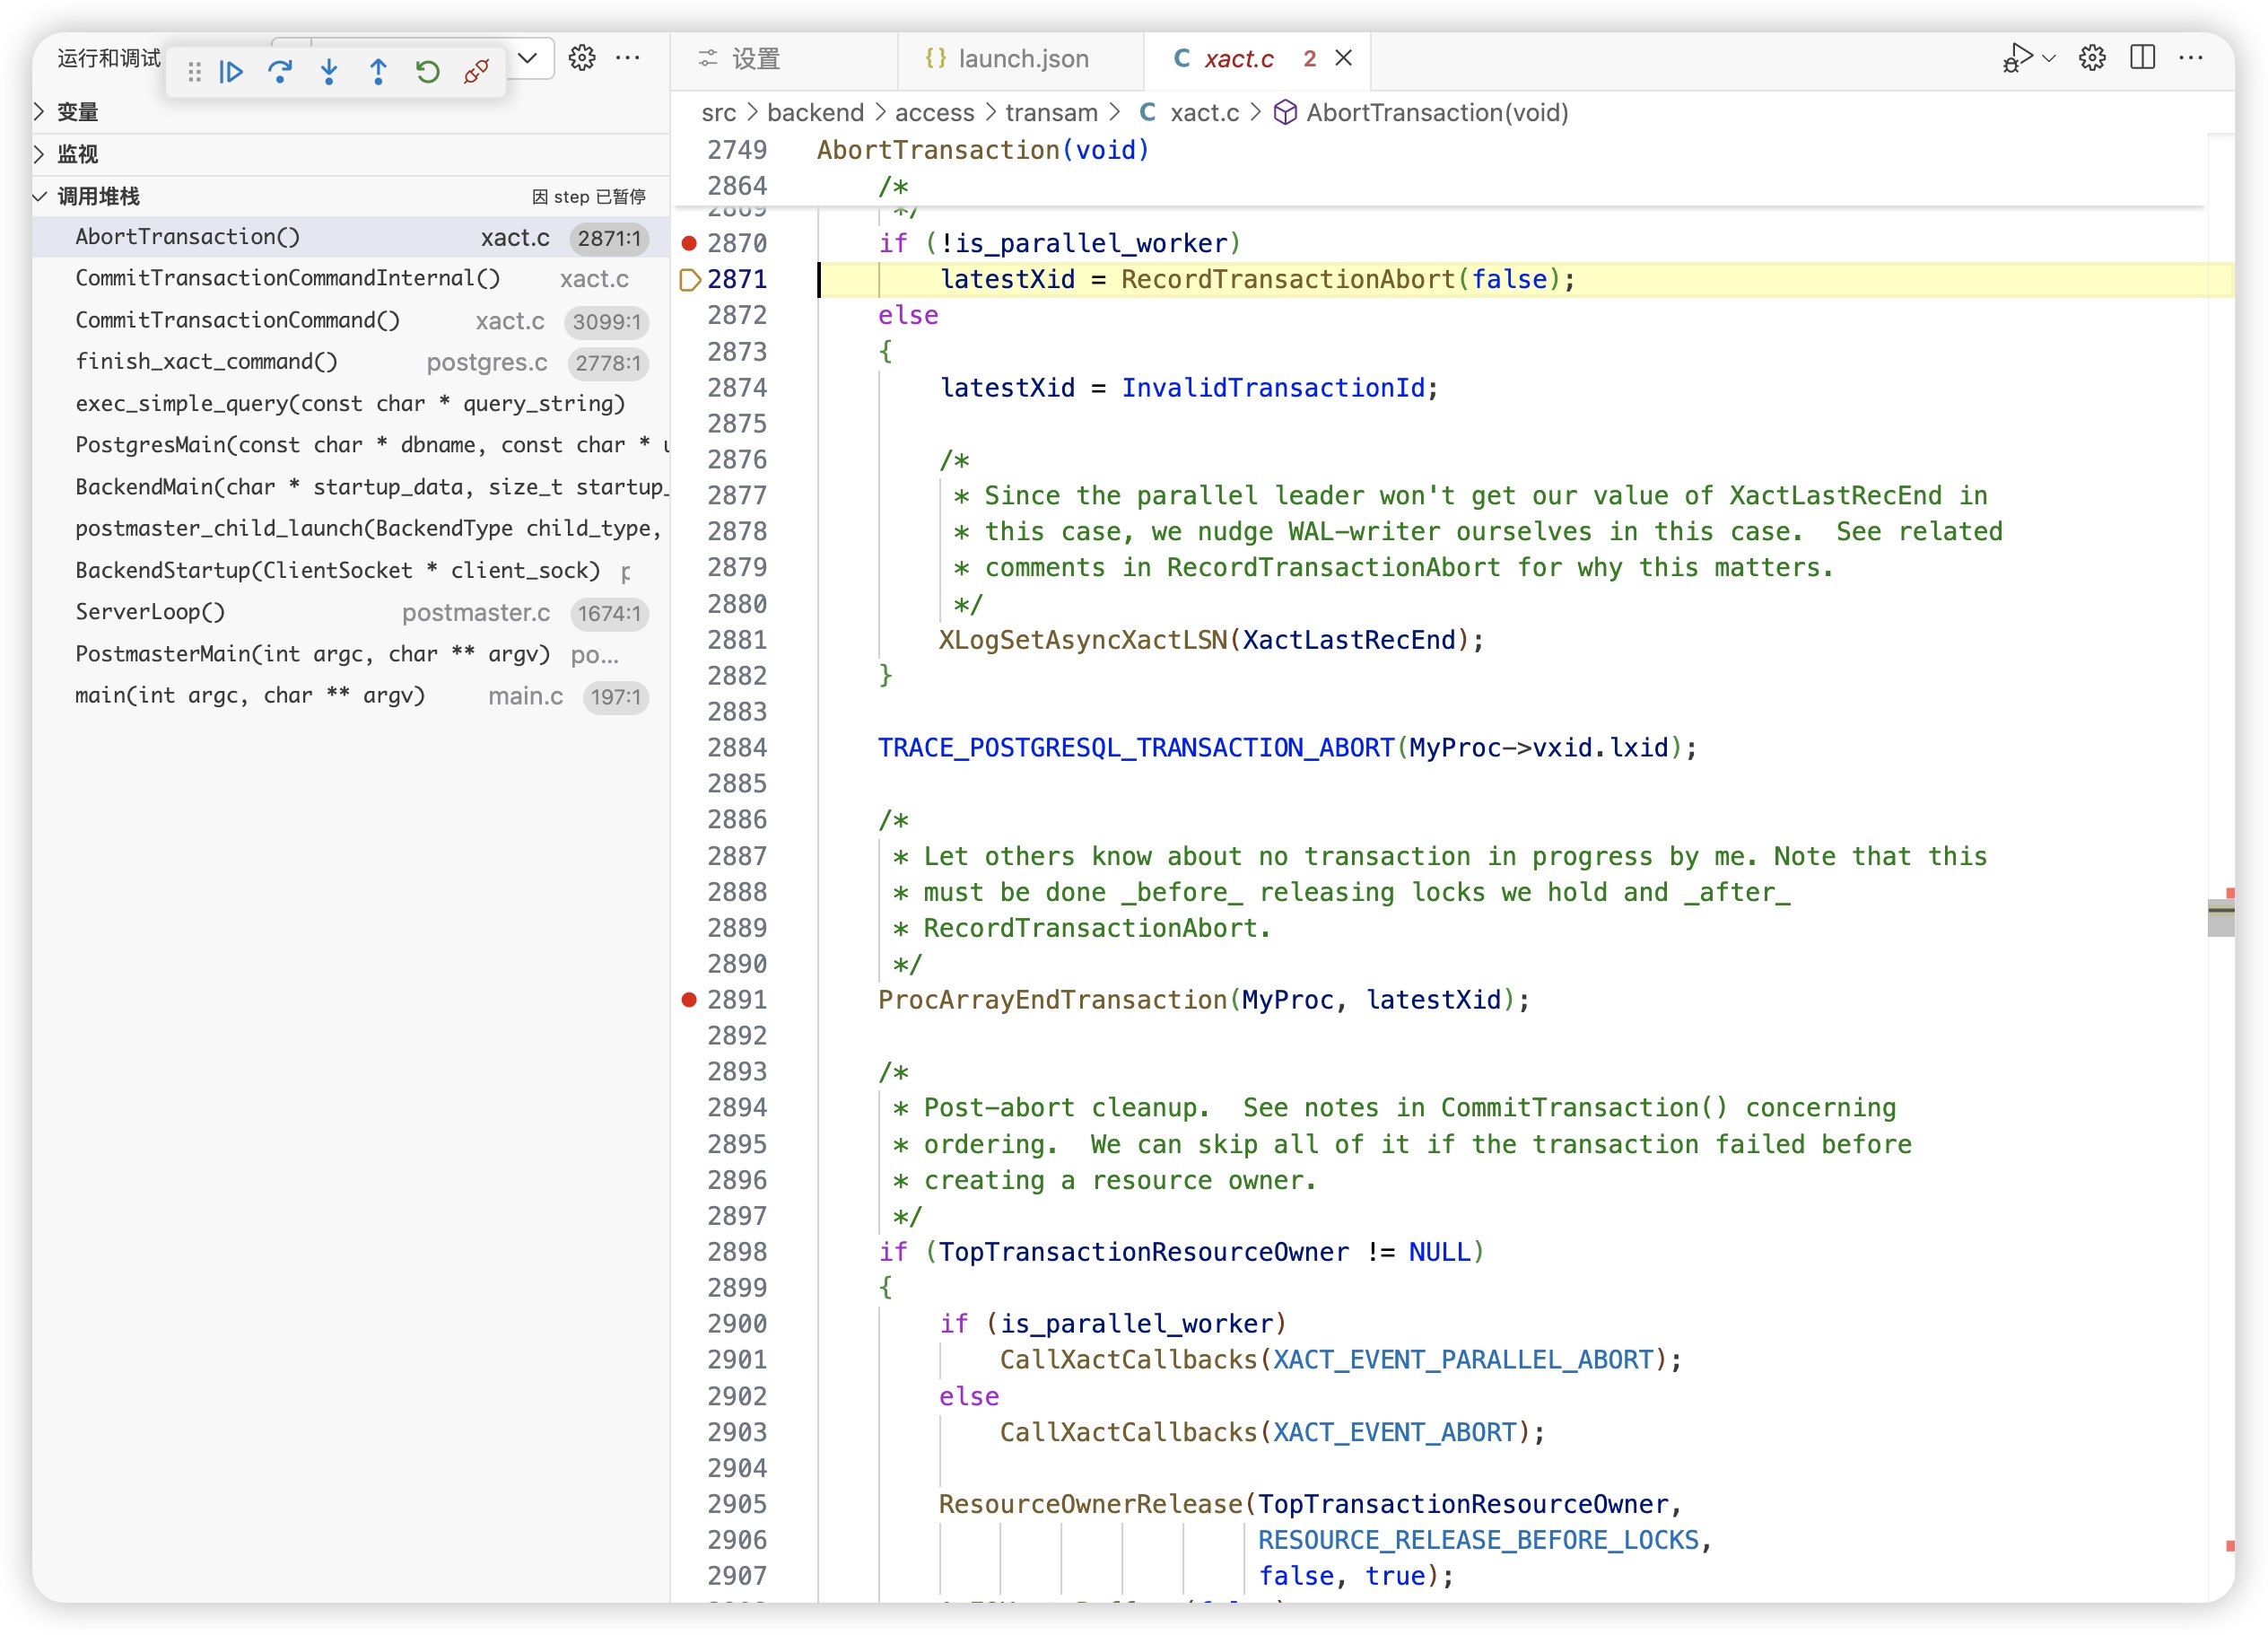
Task: Click the Continue debug button
Action: pos(231,72)
